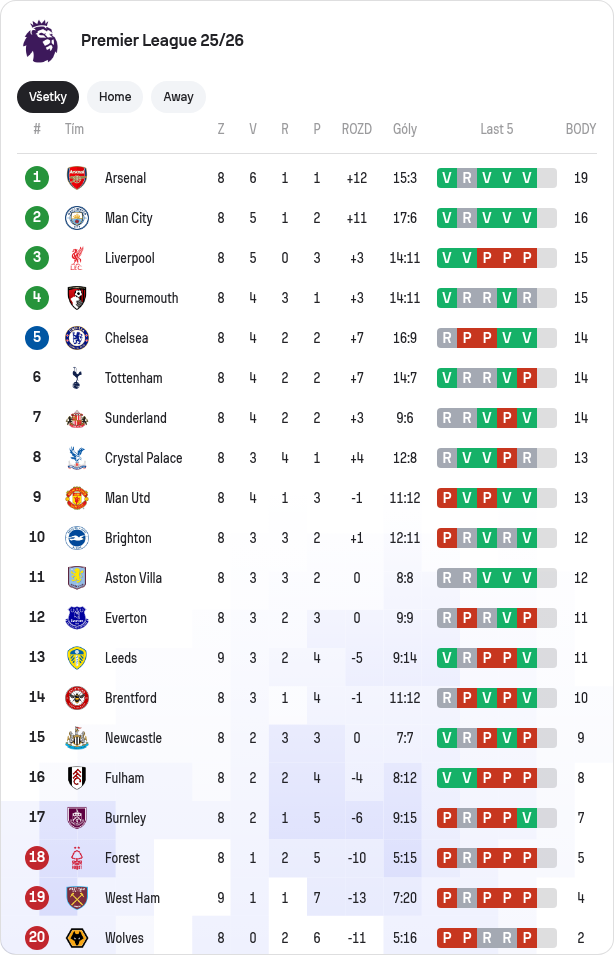The height and width of the screenshot is (955, 614).
Task: Click the Premier League lion logo
Action: 41,41
